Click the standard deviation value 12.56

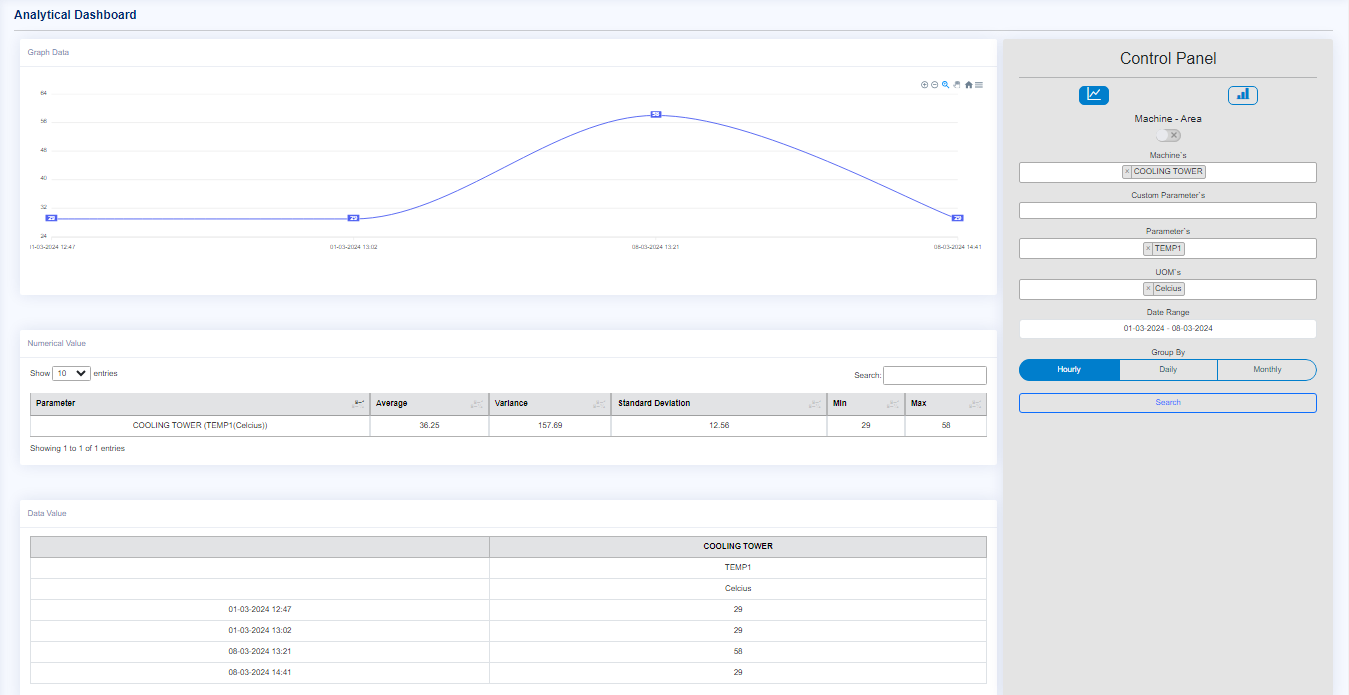[719, 426]
